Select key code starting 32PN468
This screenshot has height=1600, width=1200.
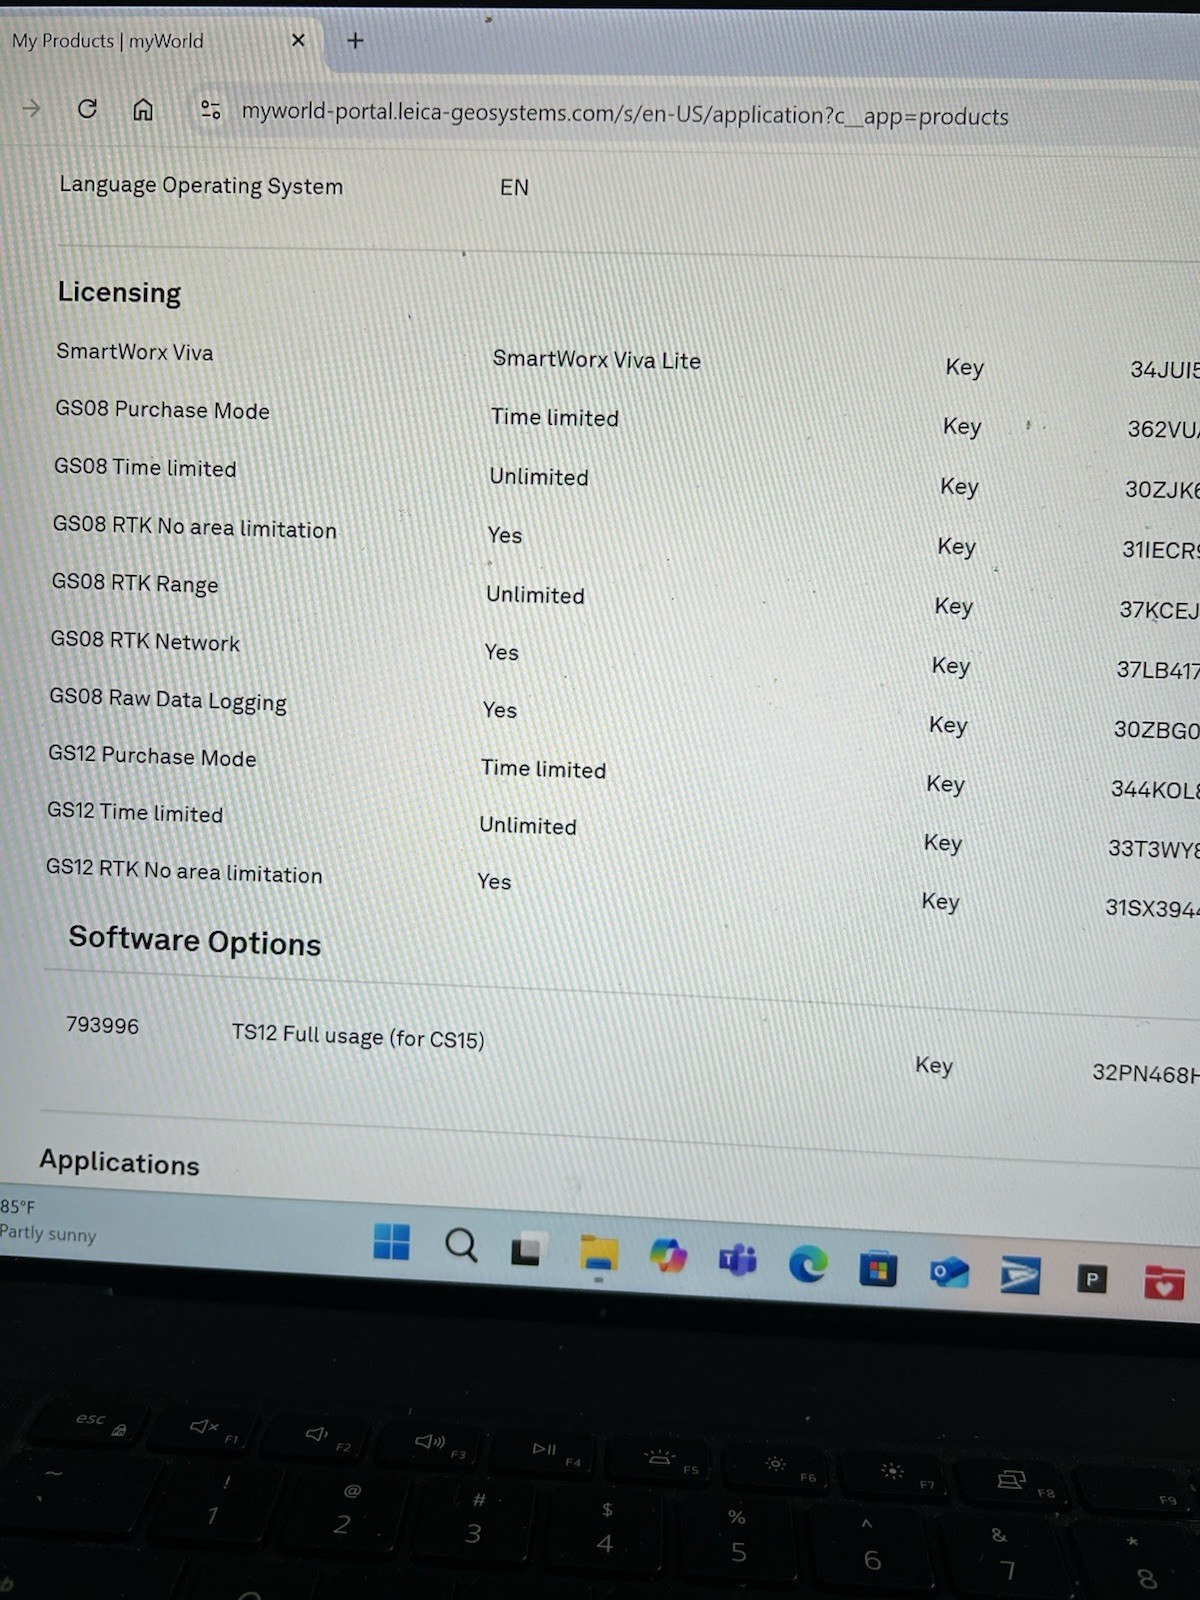[1145, 1073]
